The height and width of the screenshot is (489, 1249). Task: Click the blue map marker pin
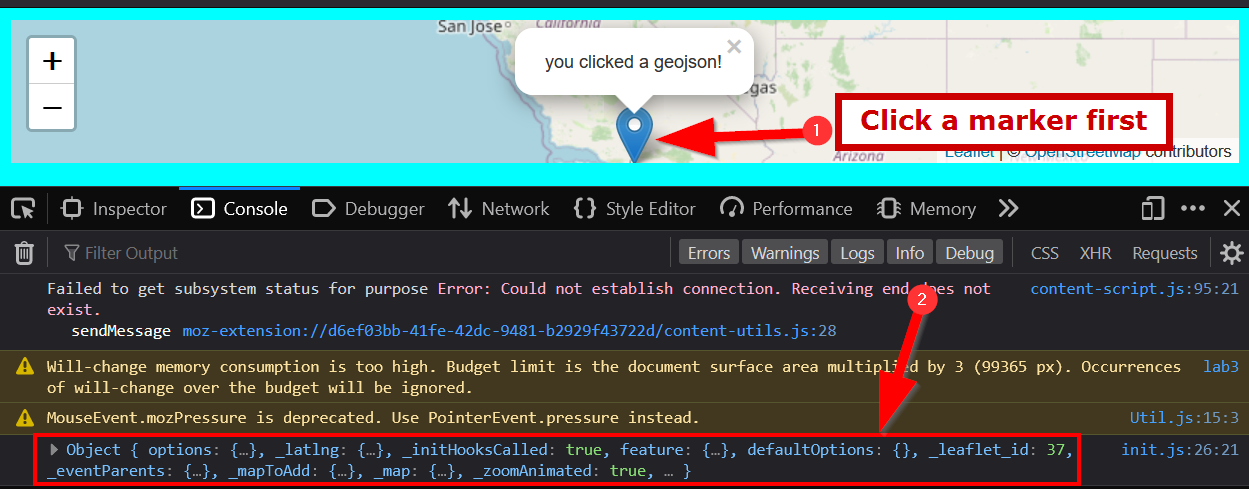[634, 132]
